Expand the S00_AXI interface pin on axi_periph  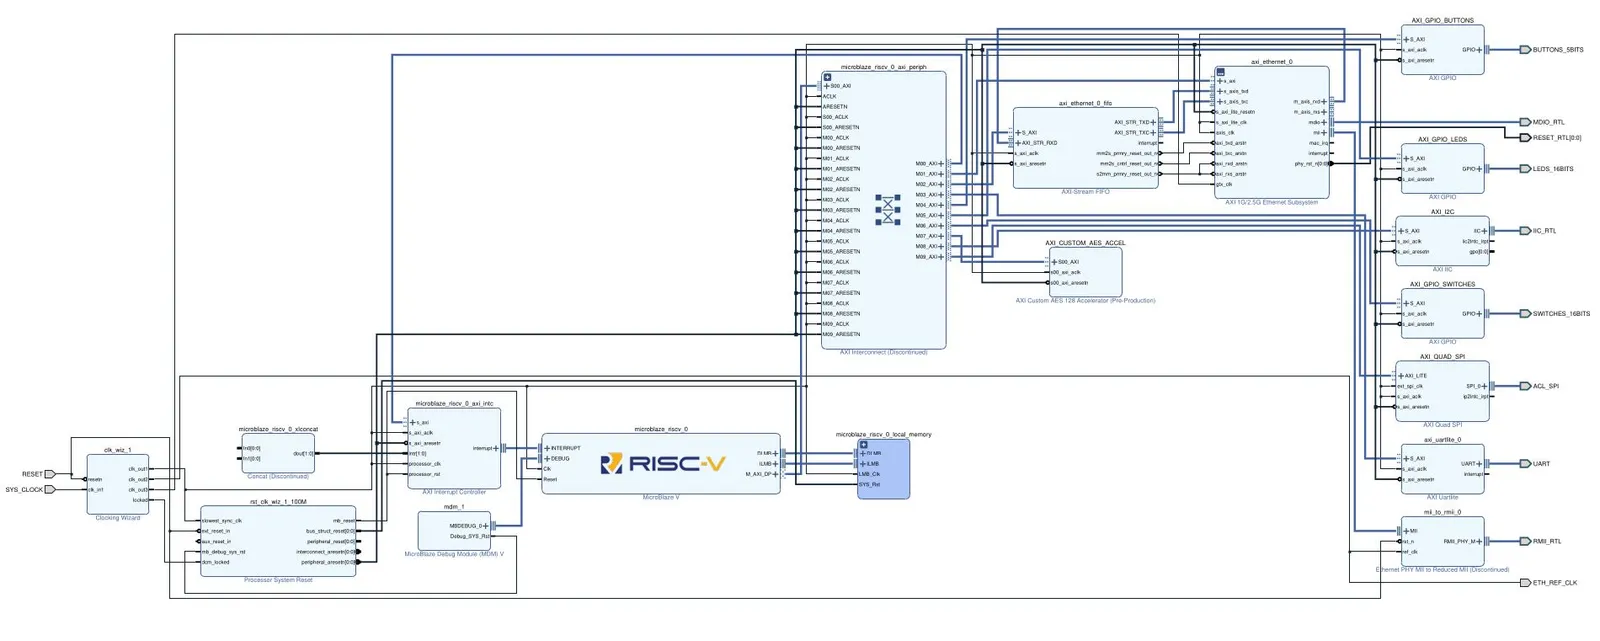pyautogui.click(x=827, y=86)
